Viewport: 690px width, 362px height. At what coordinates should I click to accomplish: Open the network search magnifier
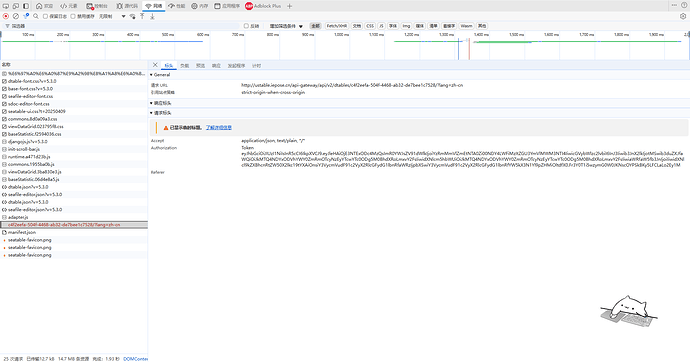coord(36,16)
